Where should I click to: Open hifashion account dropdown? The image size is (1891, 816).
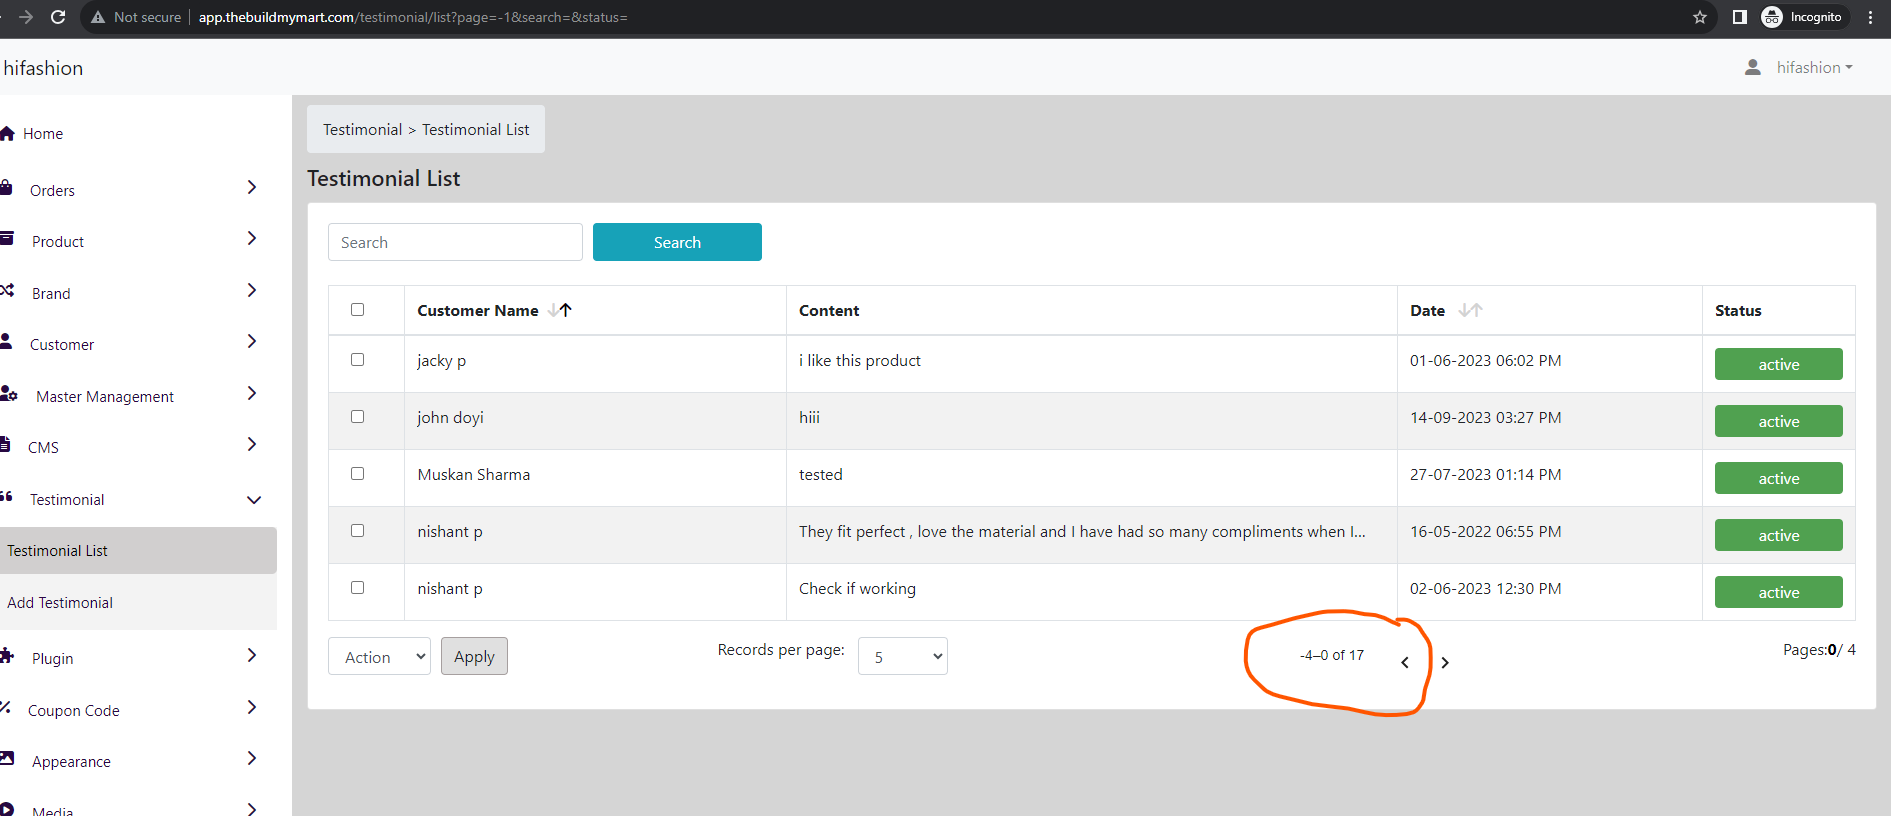pos(1814,67)
